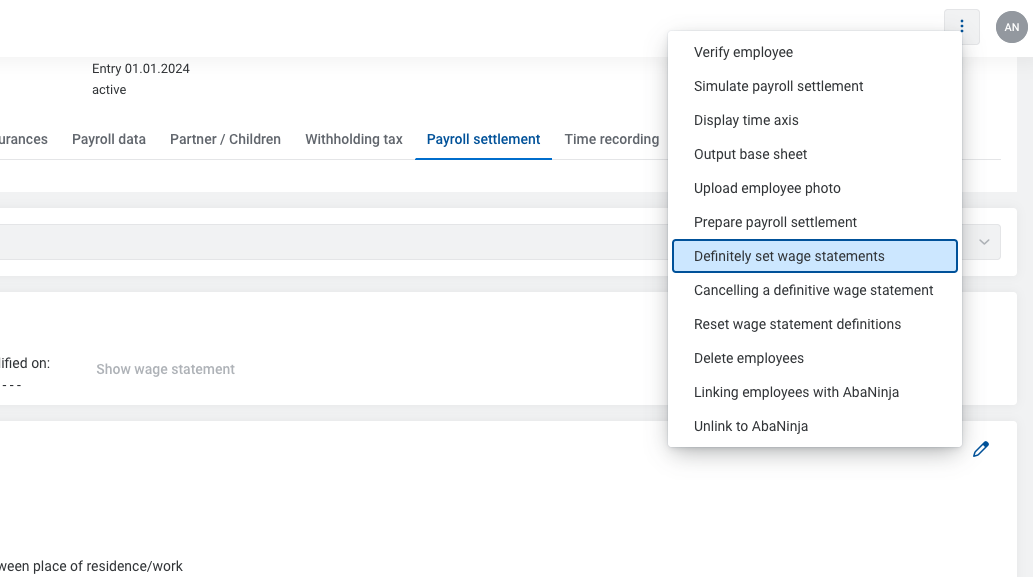
Task: Choose Cancelling a definitive wage statement
Action: [813, 290]
